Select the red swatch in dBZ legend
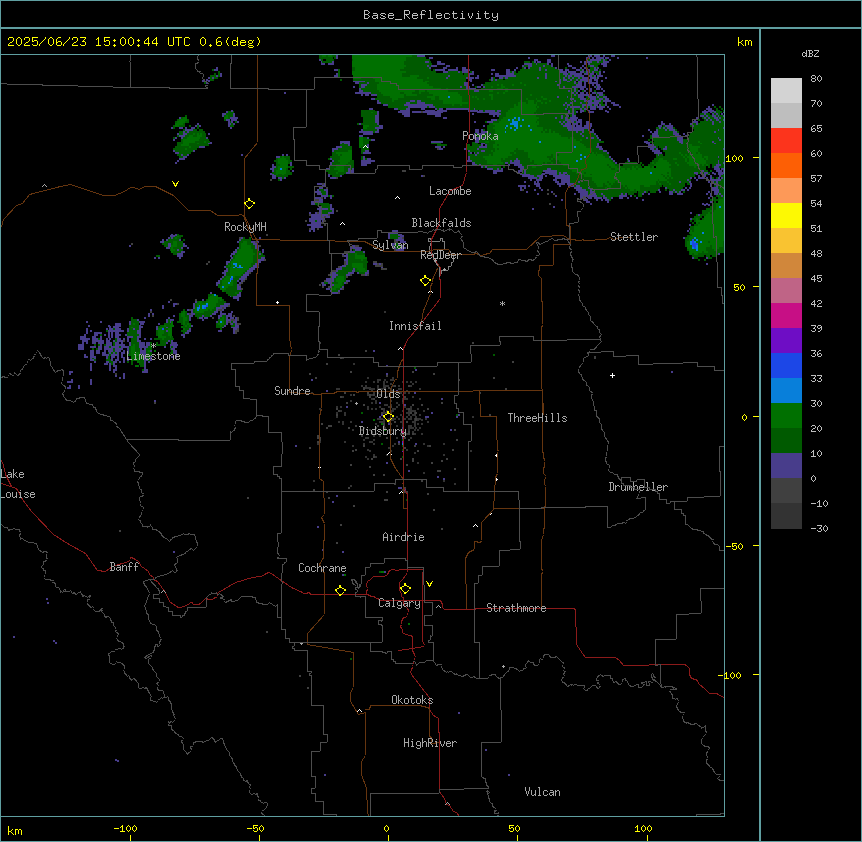 tap(786, 140)
